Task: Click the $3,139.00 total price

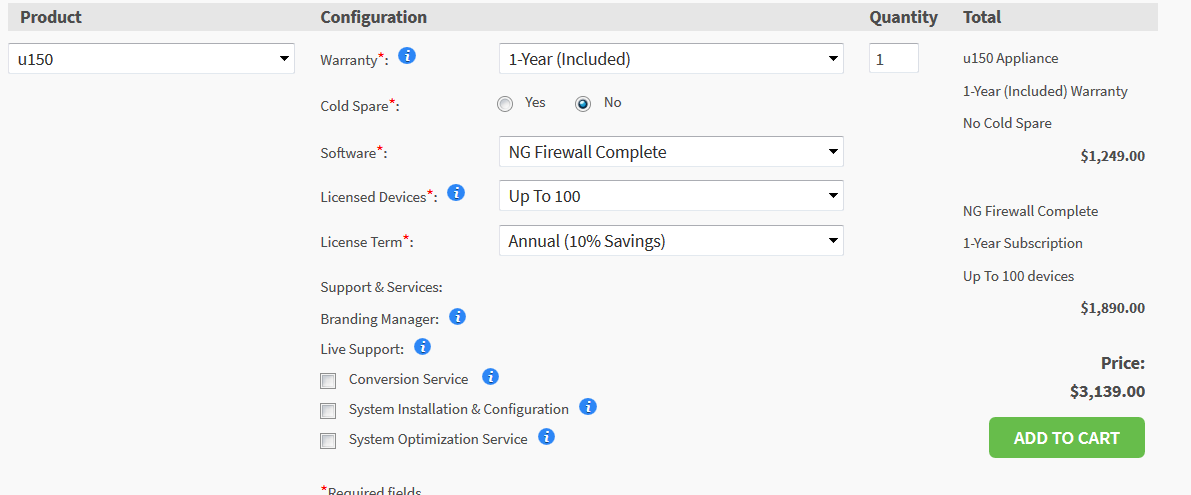Action: (x=1107, y=392)
